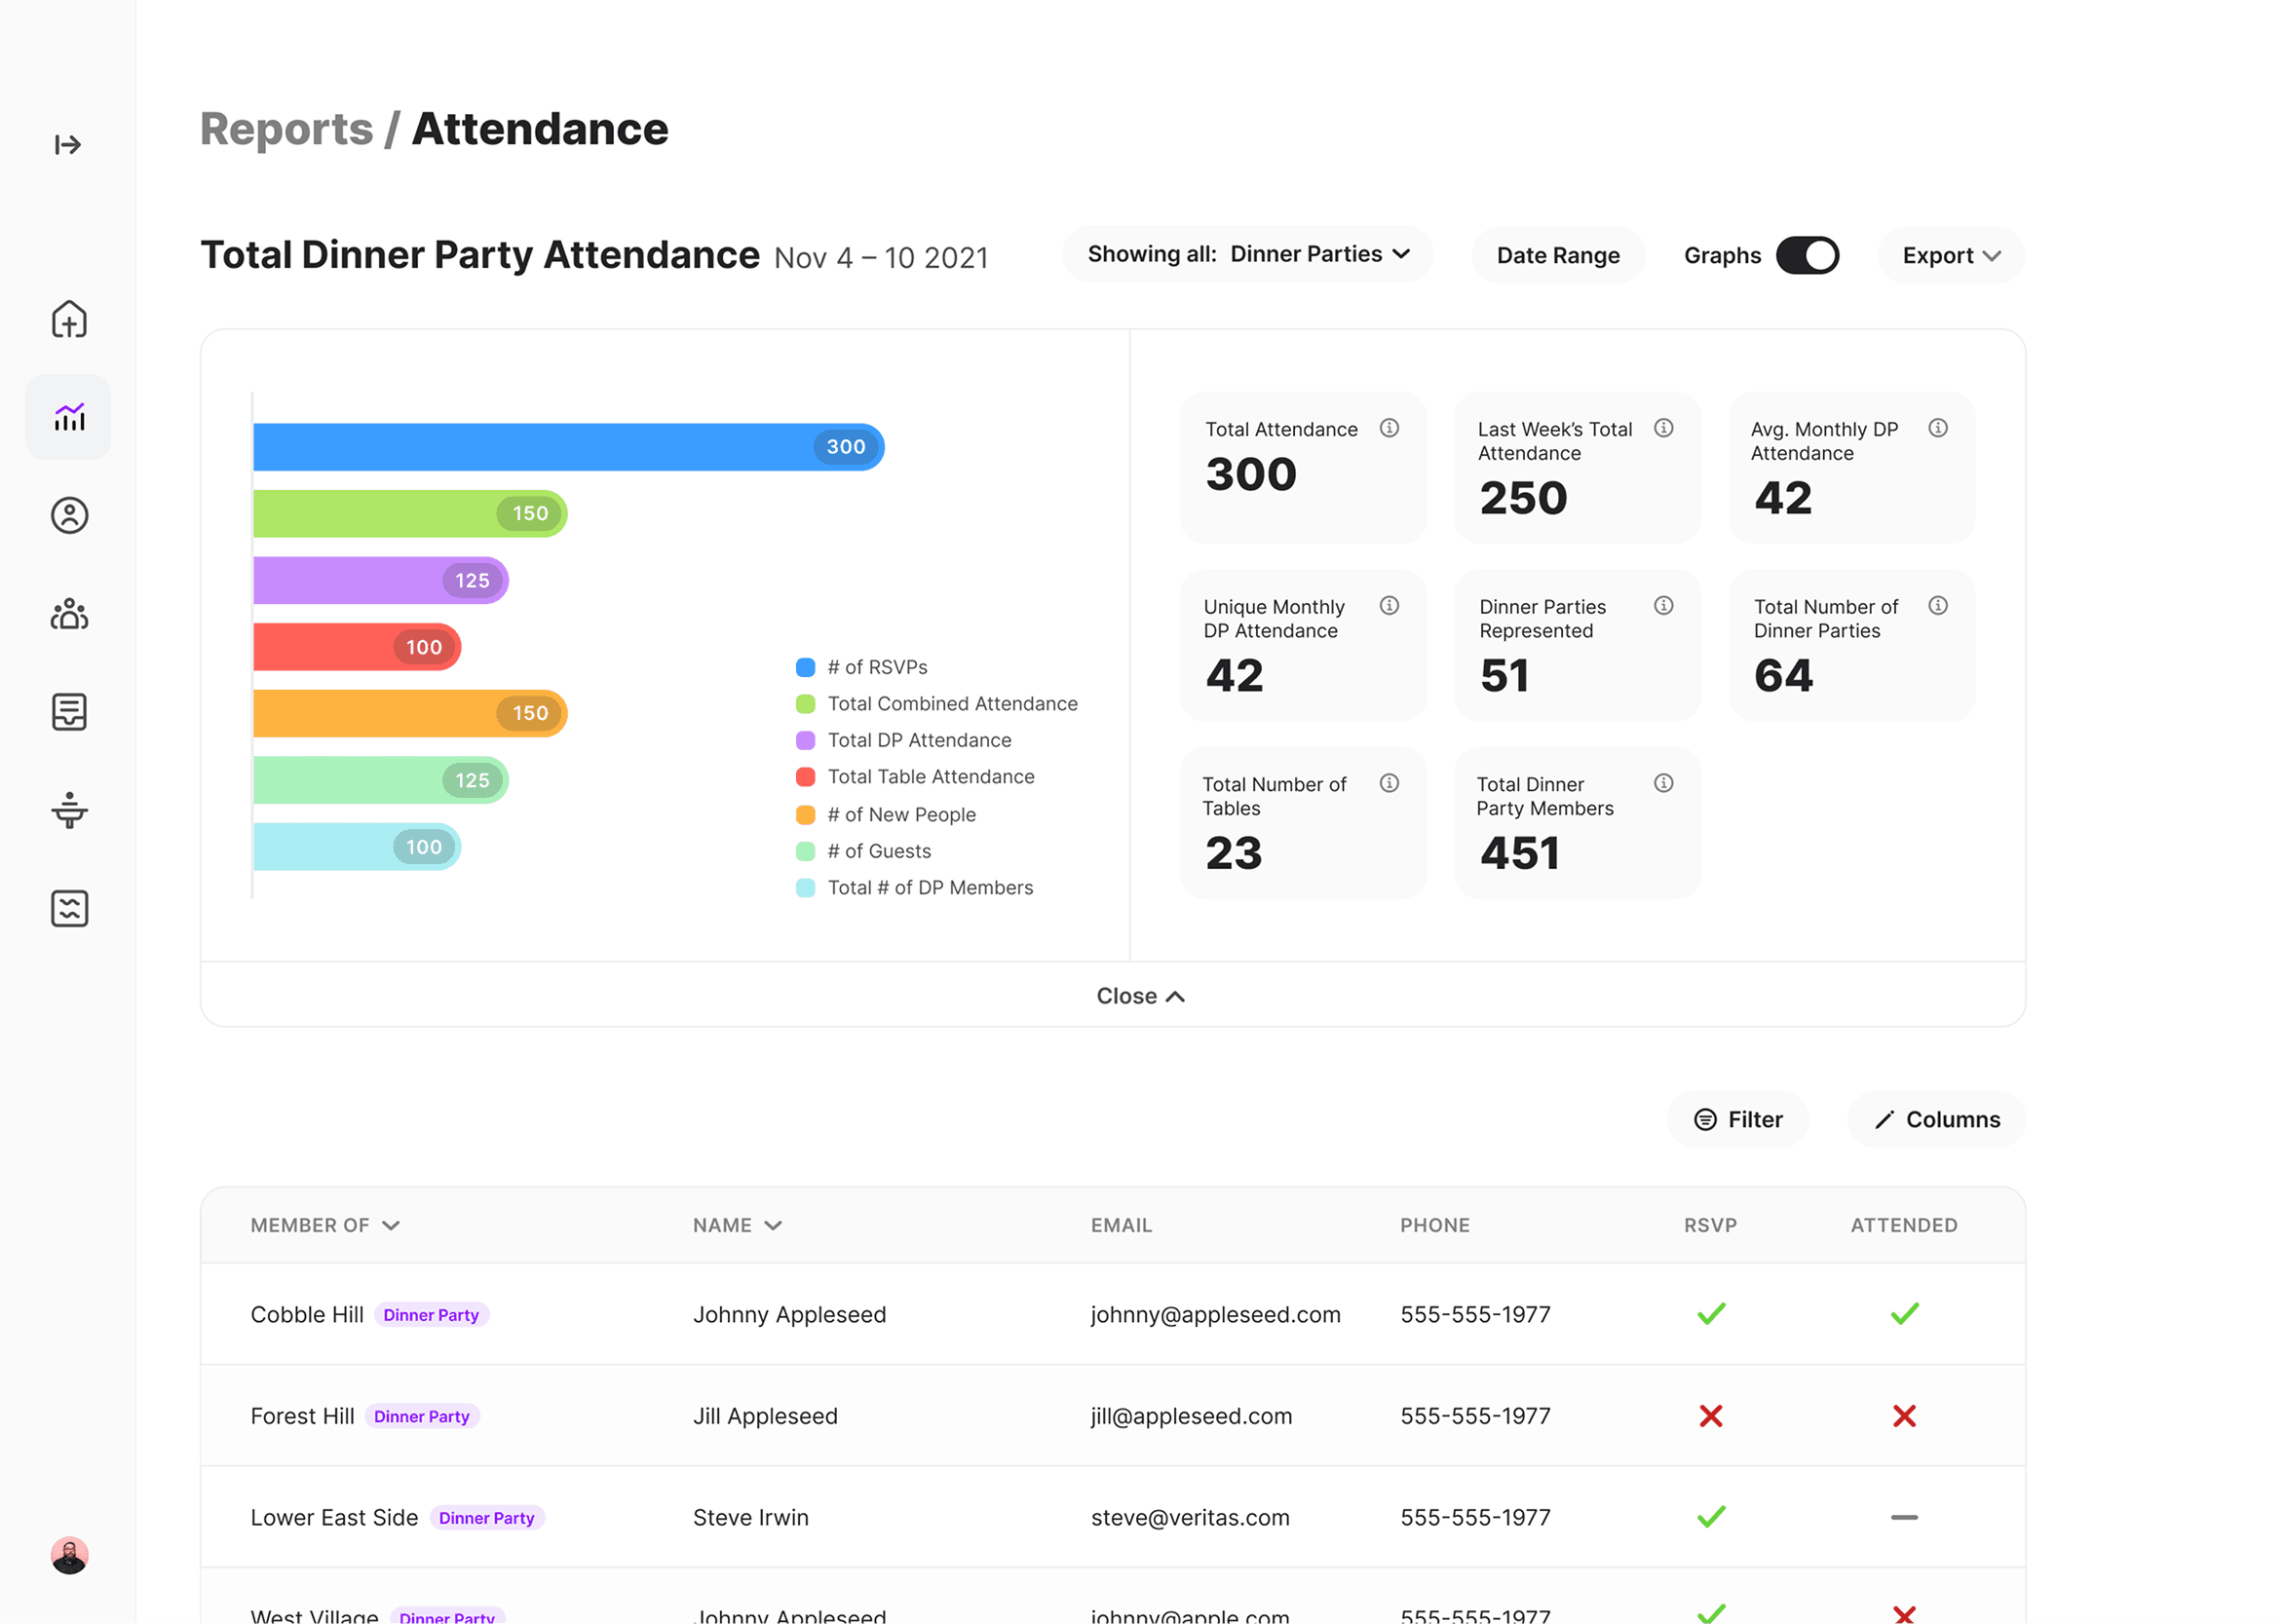Click the blue # of RSVPs legend swatch
2284x1624 pixels.
pos(805,667)
